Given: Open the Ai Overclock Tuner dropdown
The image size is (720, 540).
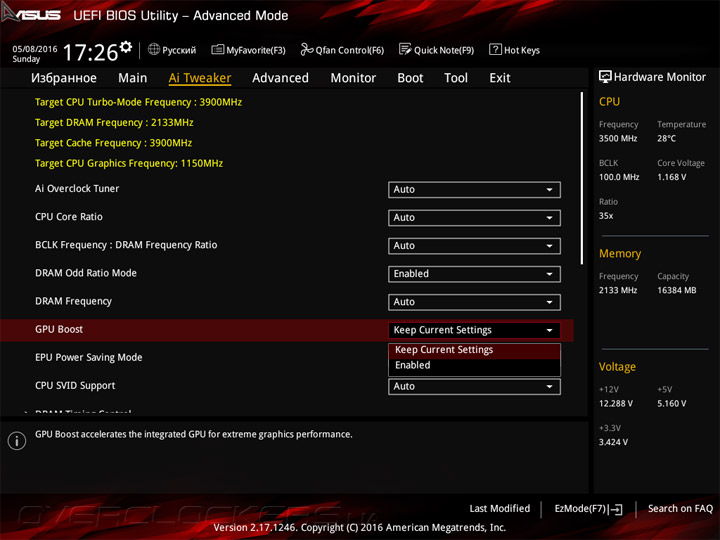Looking at the screenshot, I should pyautogui.click(x=474, y=190).
